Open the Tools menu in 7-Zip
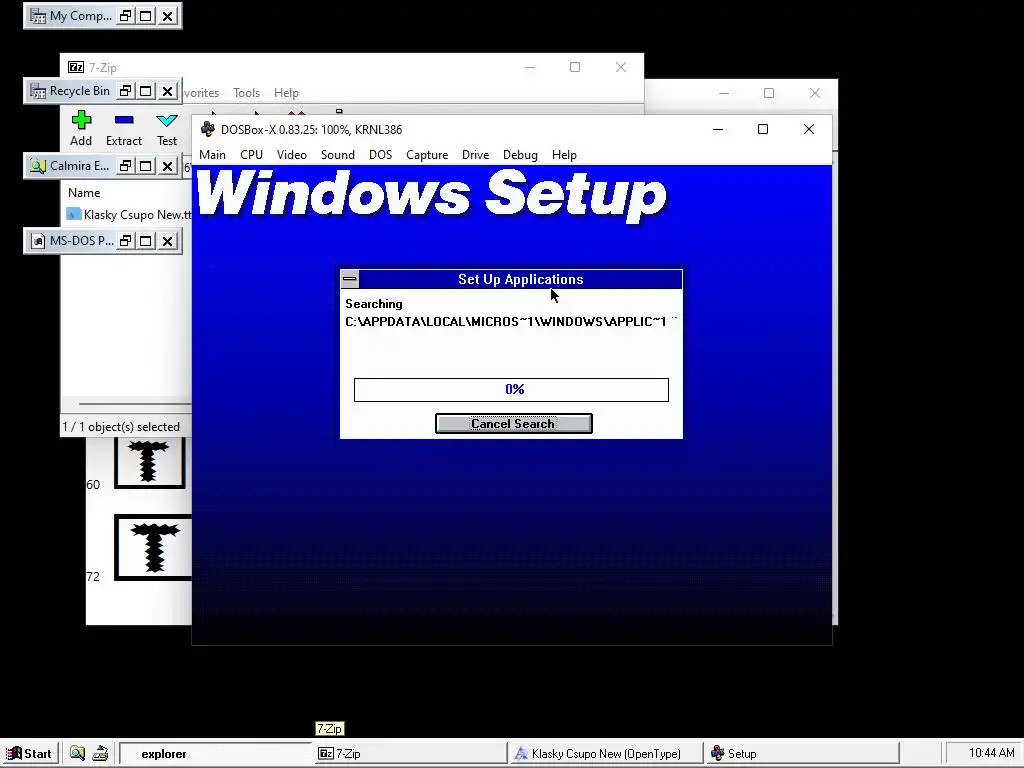 pyautogui.click(x=246, y=93)
